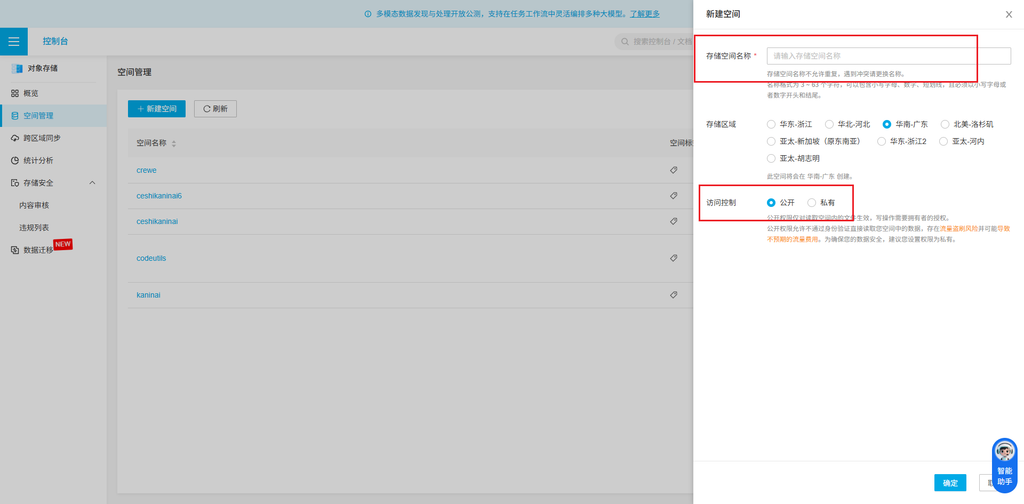Click the 概览 grid icon
The height and width of the screenshot is (504, 1024).
click(15, 93)
